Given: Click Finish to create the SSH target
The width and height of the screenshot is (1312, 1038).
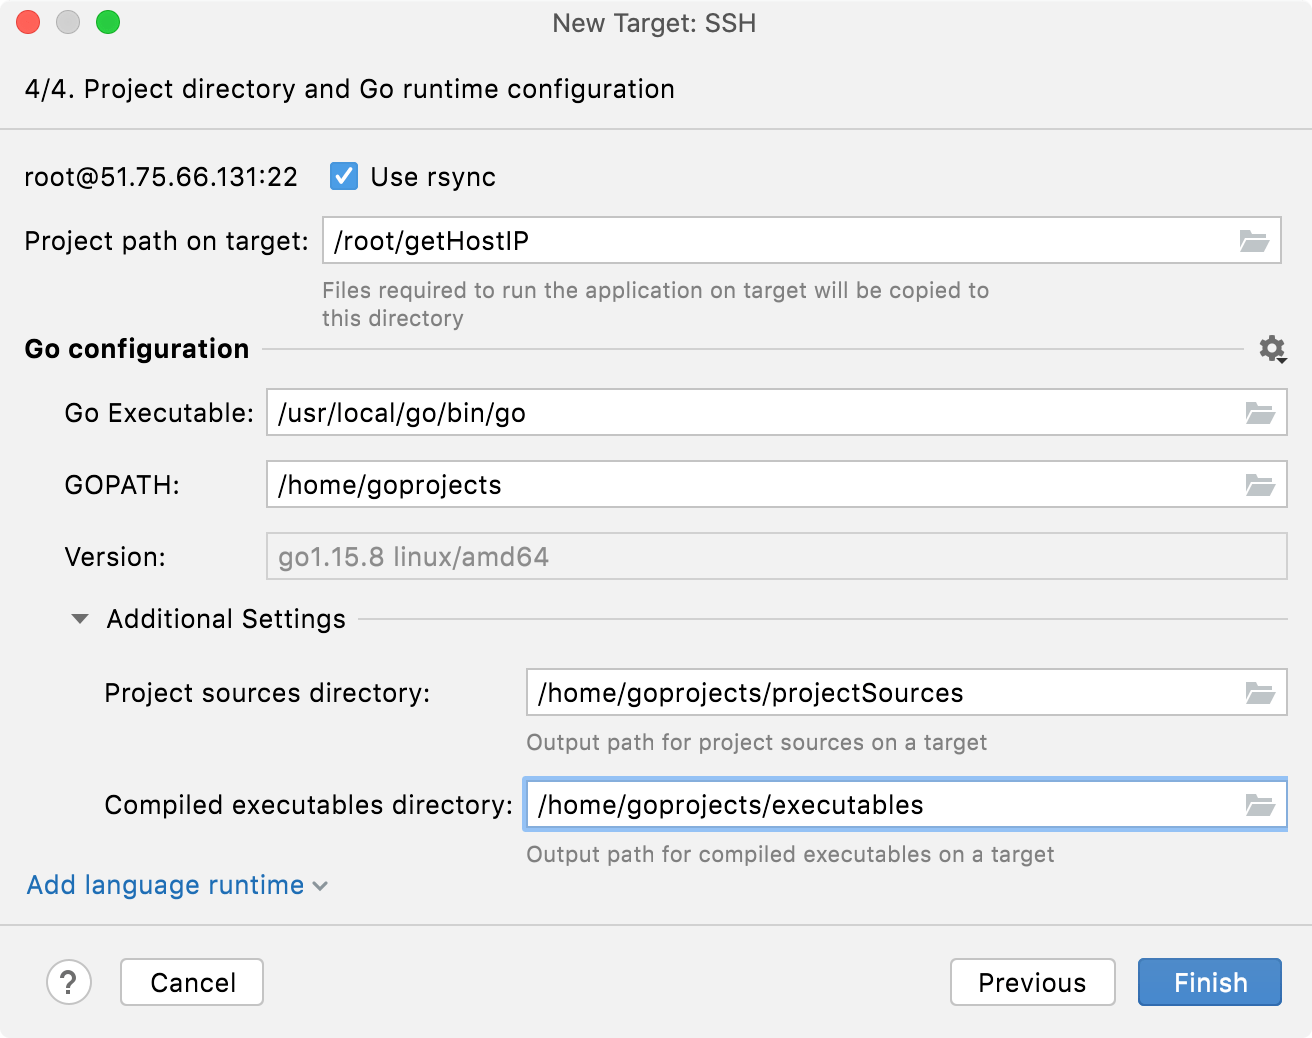Looking at the screenshot, I should tap(1209, 982).
